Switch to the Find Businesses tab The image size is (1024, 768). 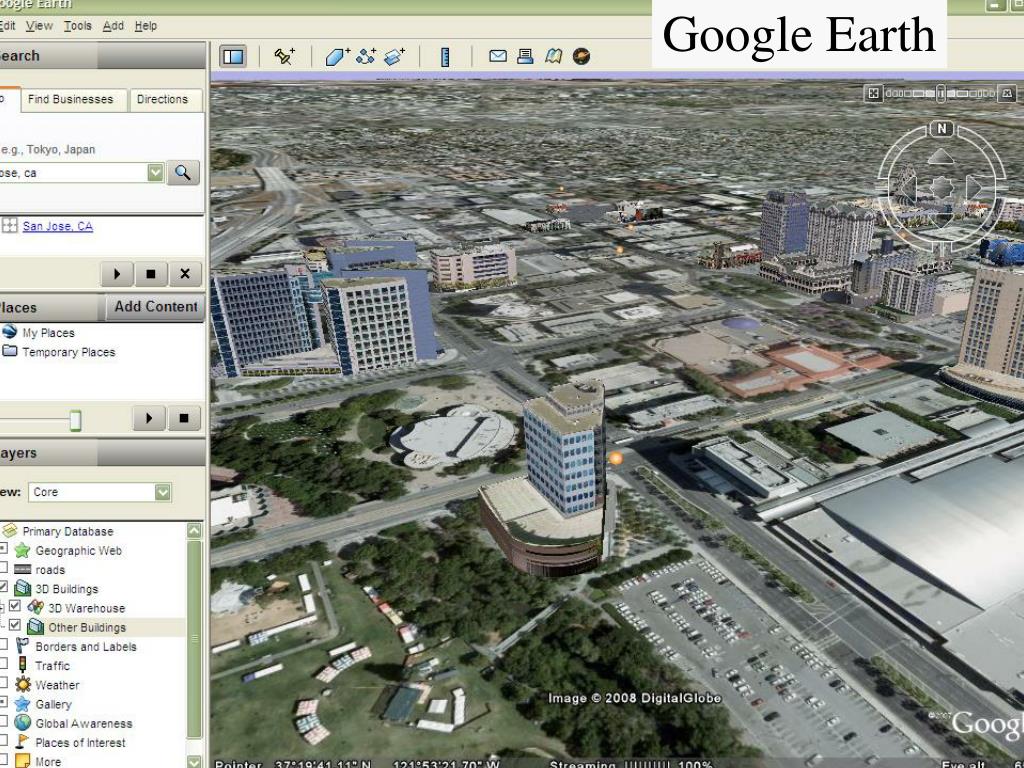tap(74, 99)
